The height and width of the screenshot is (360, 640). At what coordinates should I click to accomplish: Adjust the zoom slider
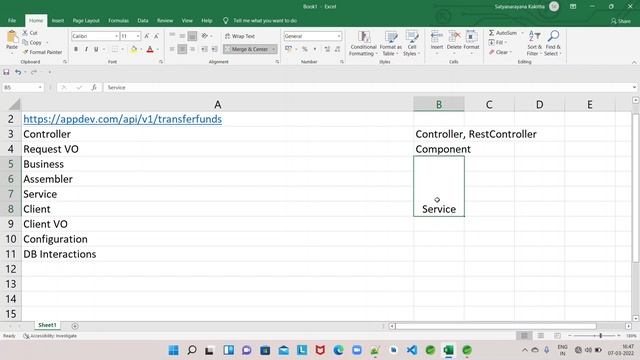[x=600, y=336]
